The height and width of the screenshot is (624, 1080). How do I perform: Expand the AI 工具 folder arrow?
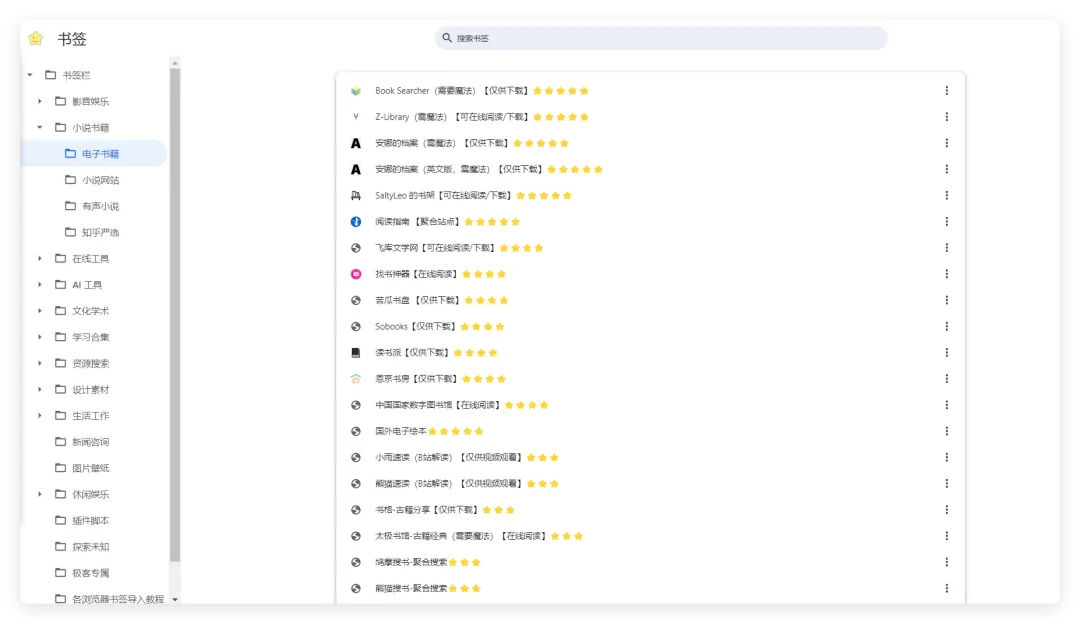pos(39,284)
